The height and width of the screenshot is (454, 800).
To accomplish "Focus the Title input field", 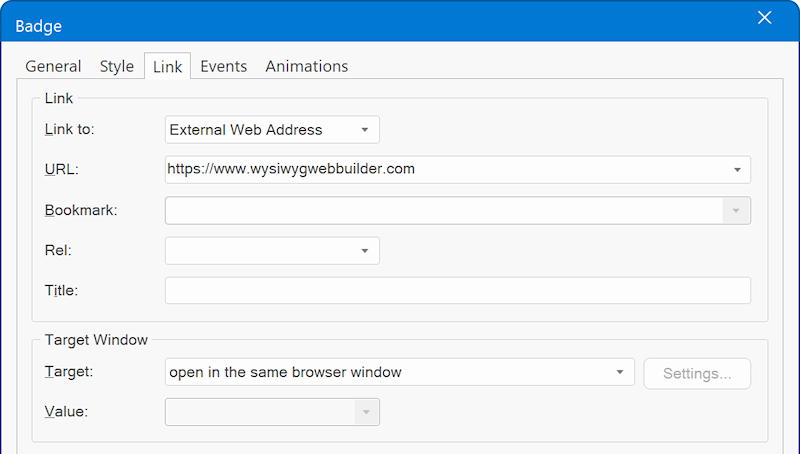I will click(458, 290).
